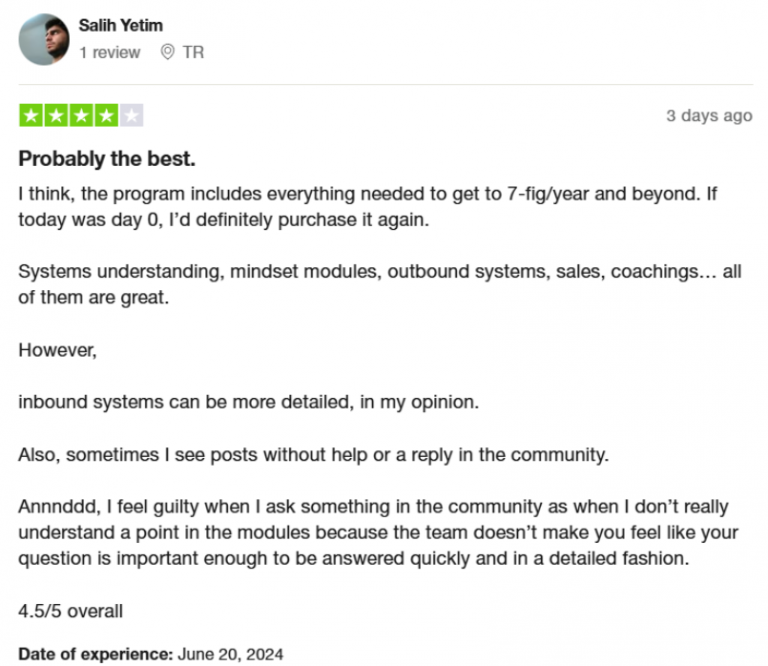Click the third green rating star
The image size is (768, 666).
click(x=81, y=115)
